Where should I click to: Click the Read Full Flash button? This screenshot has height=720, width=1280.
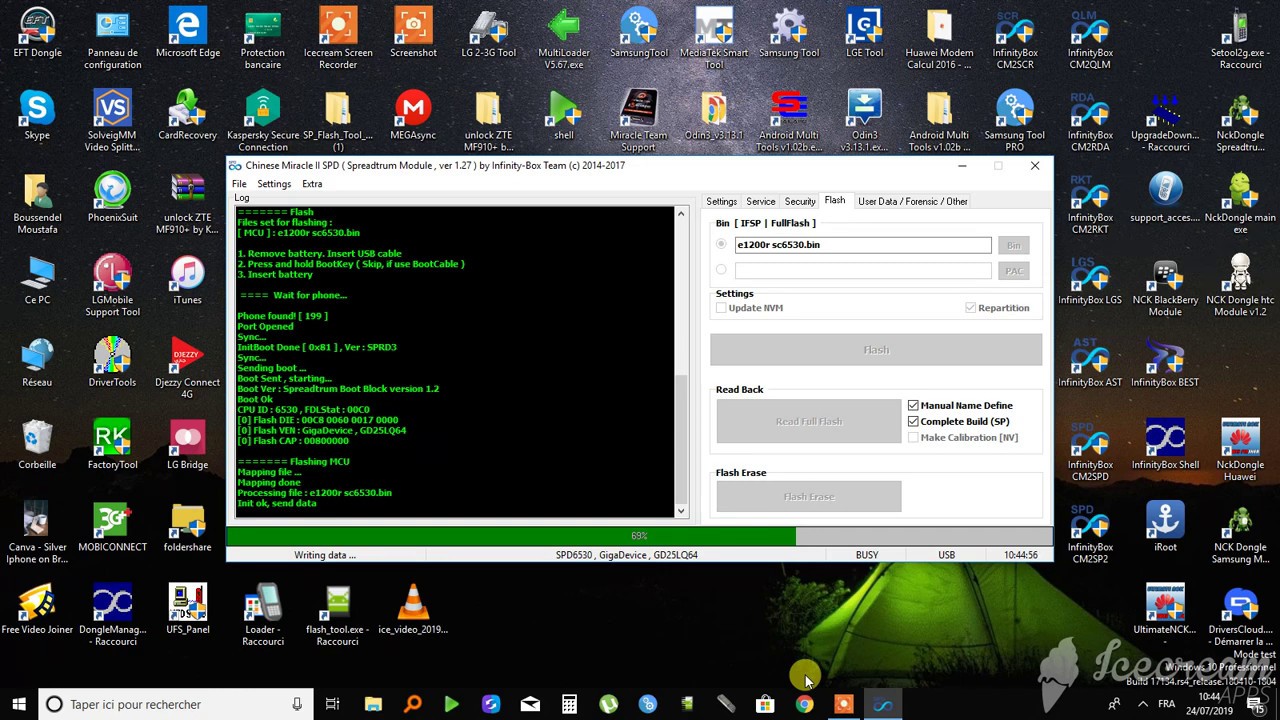click(808, 422)
